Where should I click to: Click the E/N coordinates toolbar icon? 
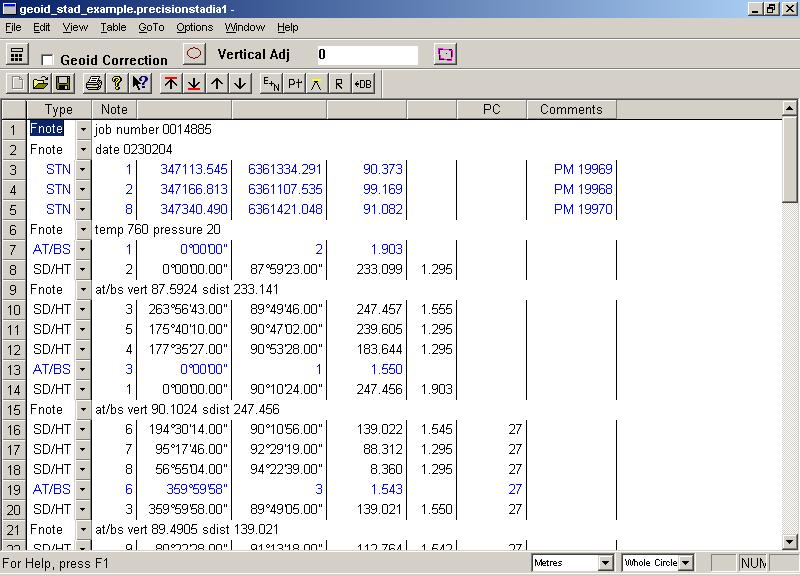point(270,84)
